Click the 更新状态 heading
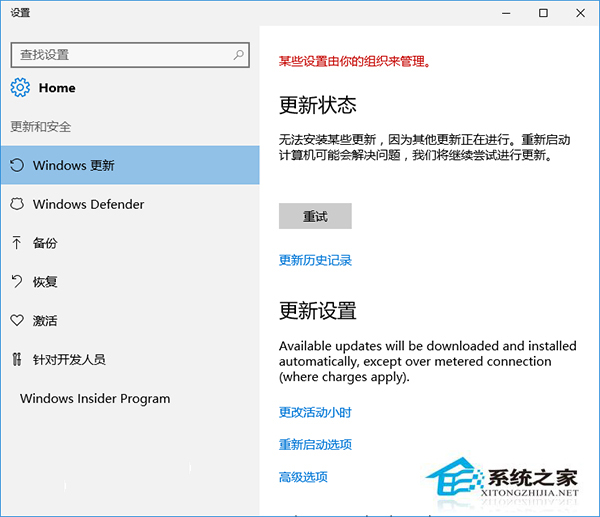This screenshot has width=600, height=517. [x=318, y=105]
